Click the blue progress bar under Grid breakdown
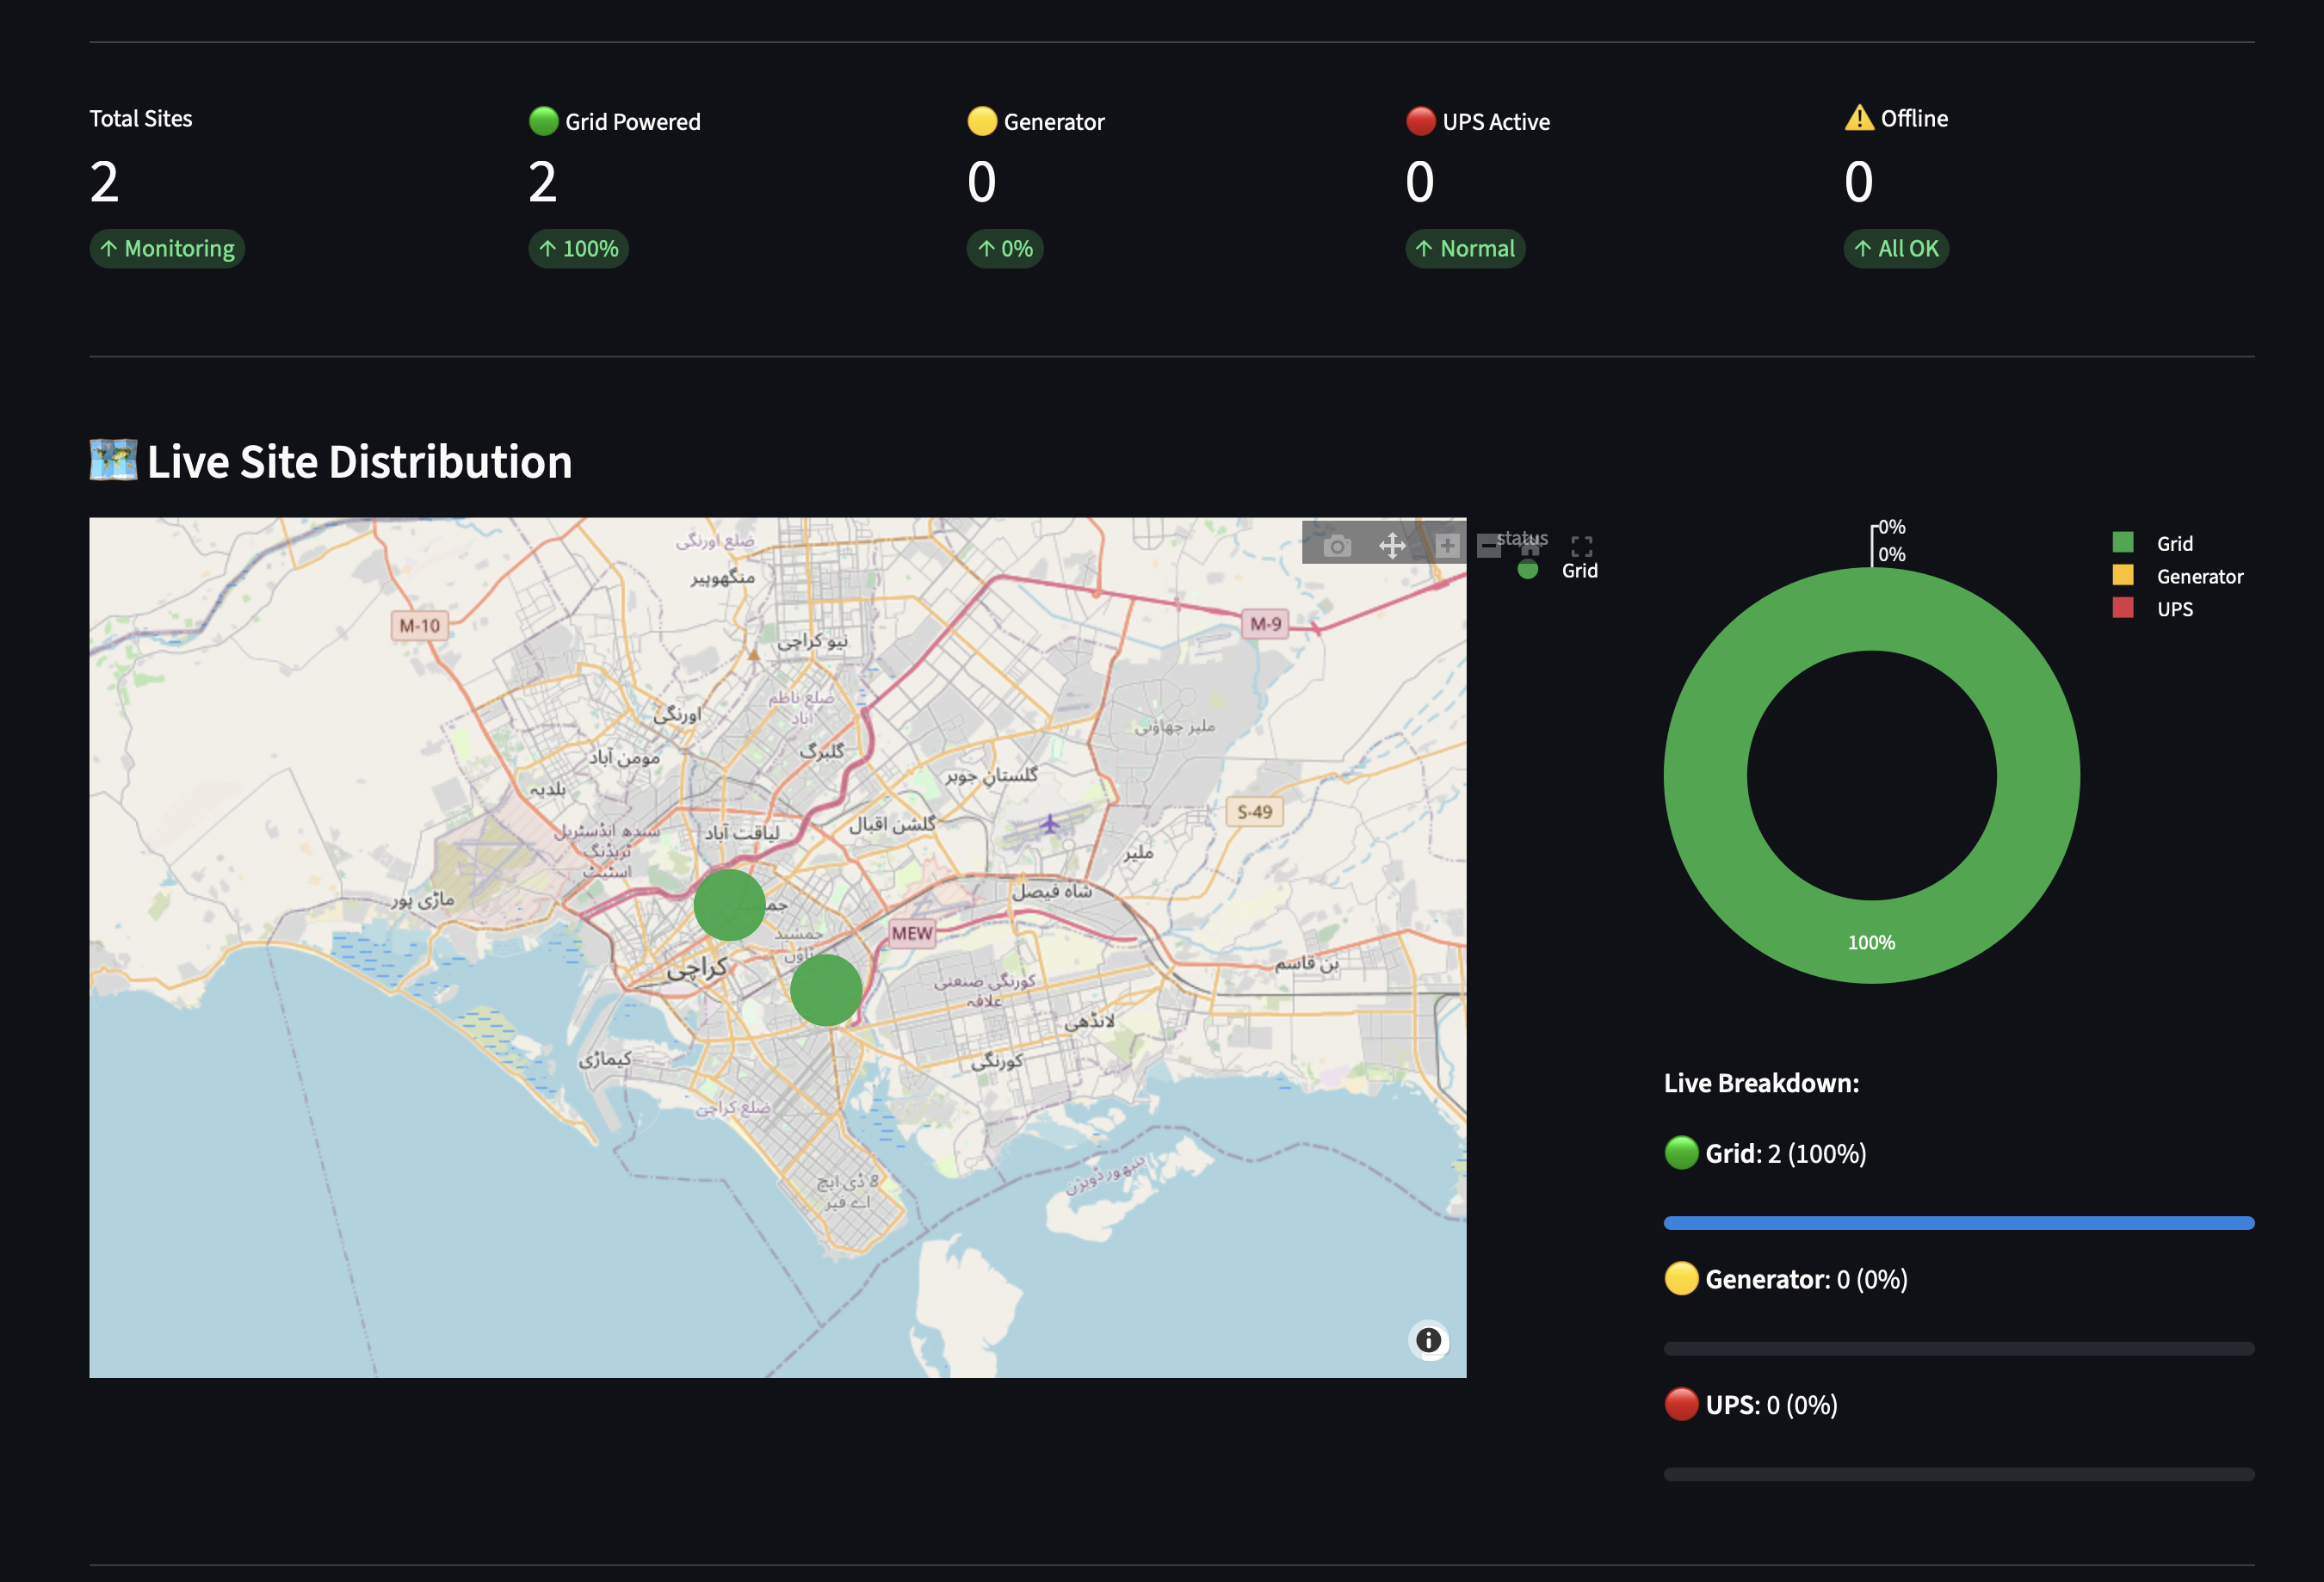 tap(1958, 1222)
